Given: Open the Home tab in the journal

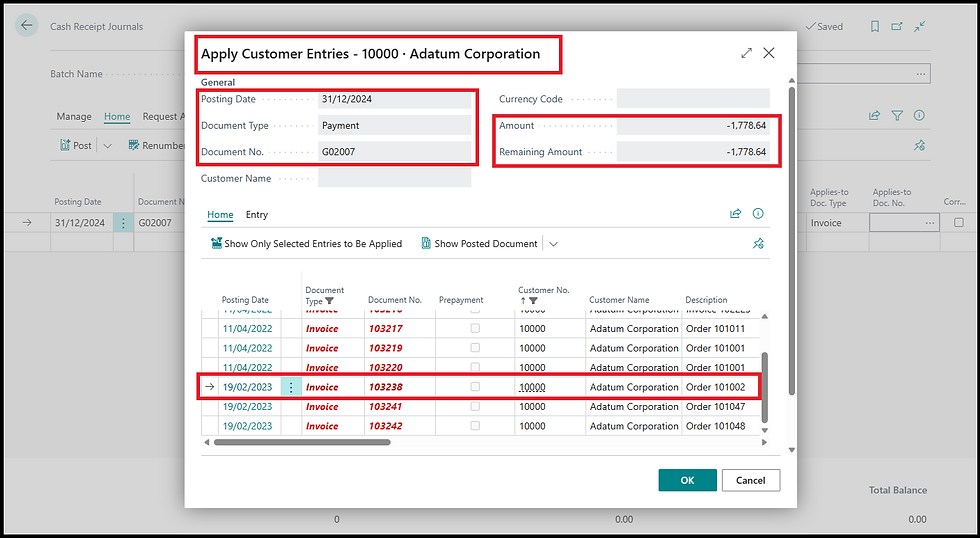Looking at the screenshot, I should coord(117,116).
